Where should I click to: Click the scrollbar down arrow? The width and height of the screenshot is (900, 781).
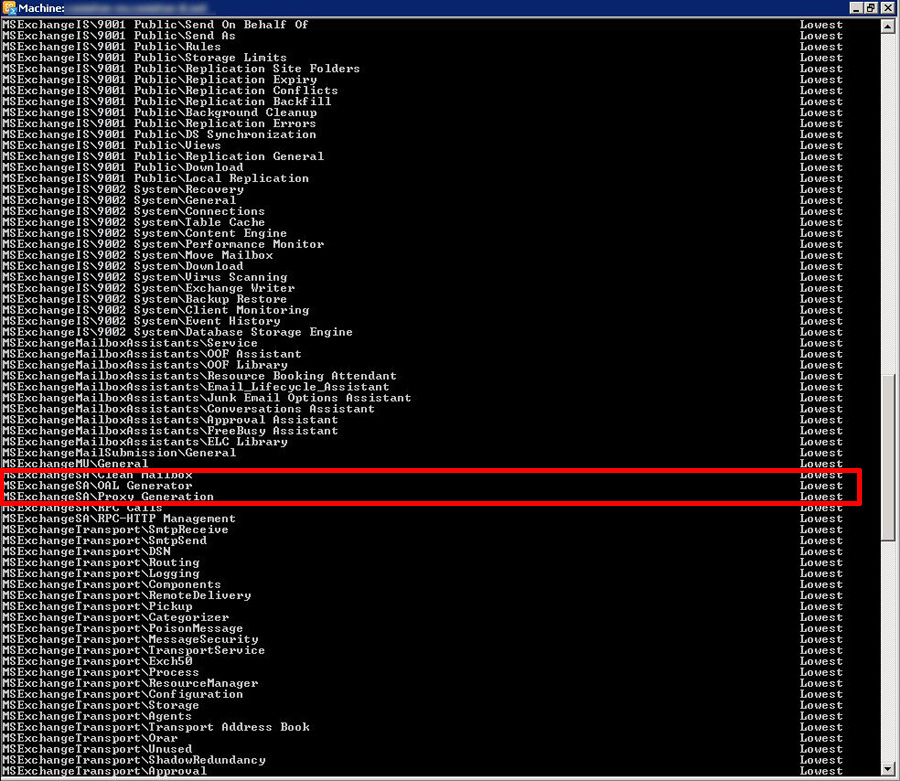pyautogui.click(x=888, y=769)
